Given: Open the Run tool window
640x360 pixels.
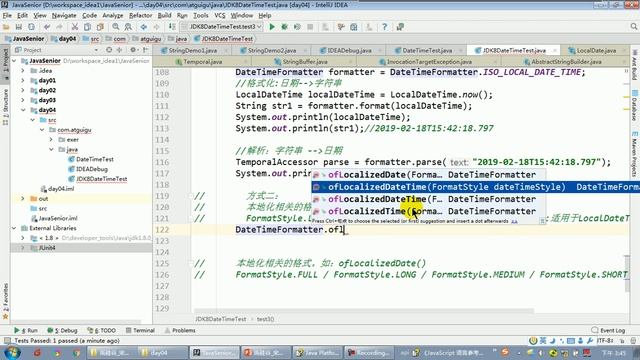Looking at the screenshot, I should coord(26,330).
